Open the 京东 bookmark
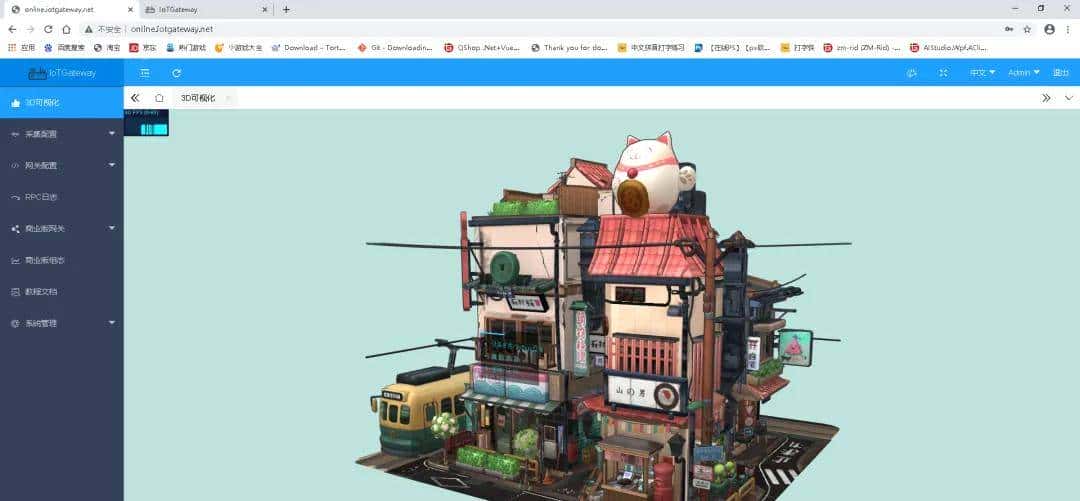 (143, 48)
